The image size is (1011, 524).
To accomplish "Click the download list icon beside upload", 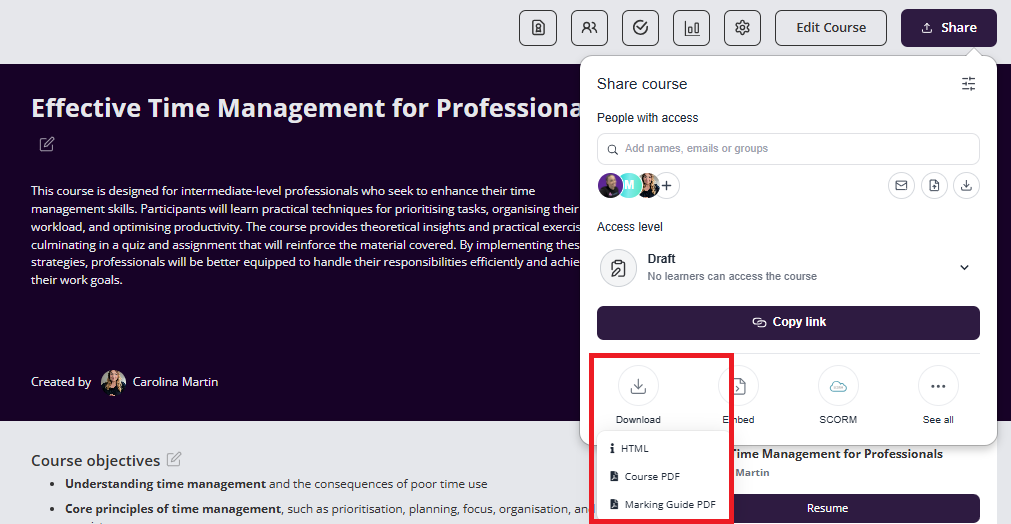I will (966, 186).
